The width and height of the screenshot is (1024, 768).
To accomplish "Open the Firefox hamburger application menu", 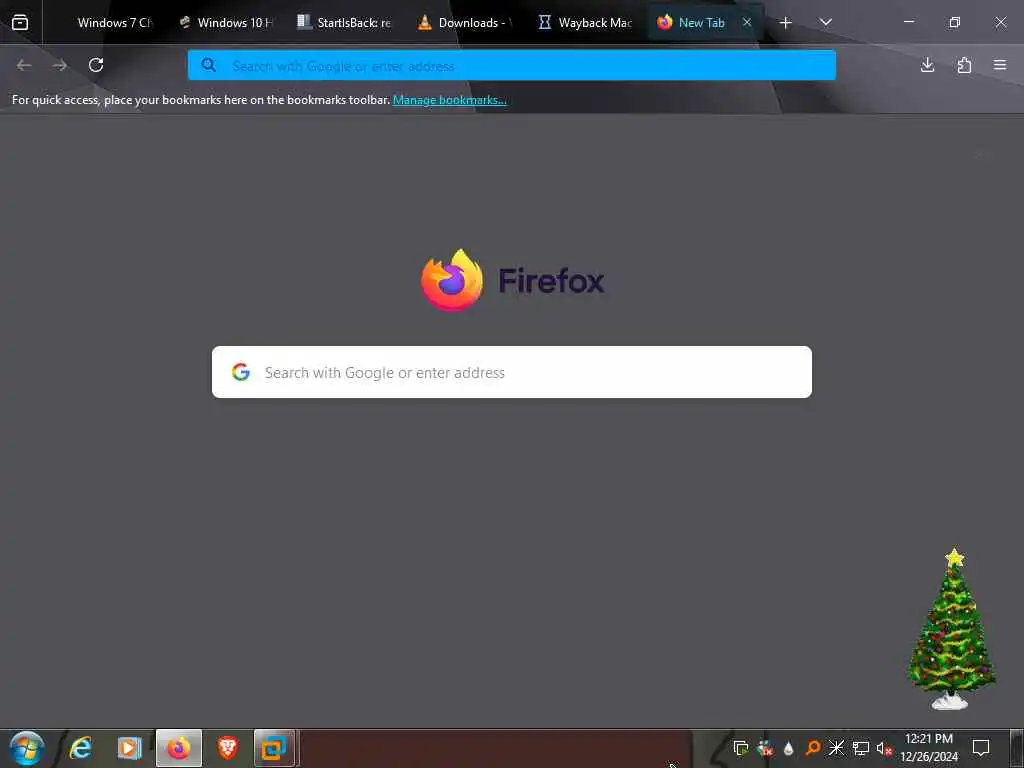I will [1000, 65].
